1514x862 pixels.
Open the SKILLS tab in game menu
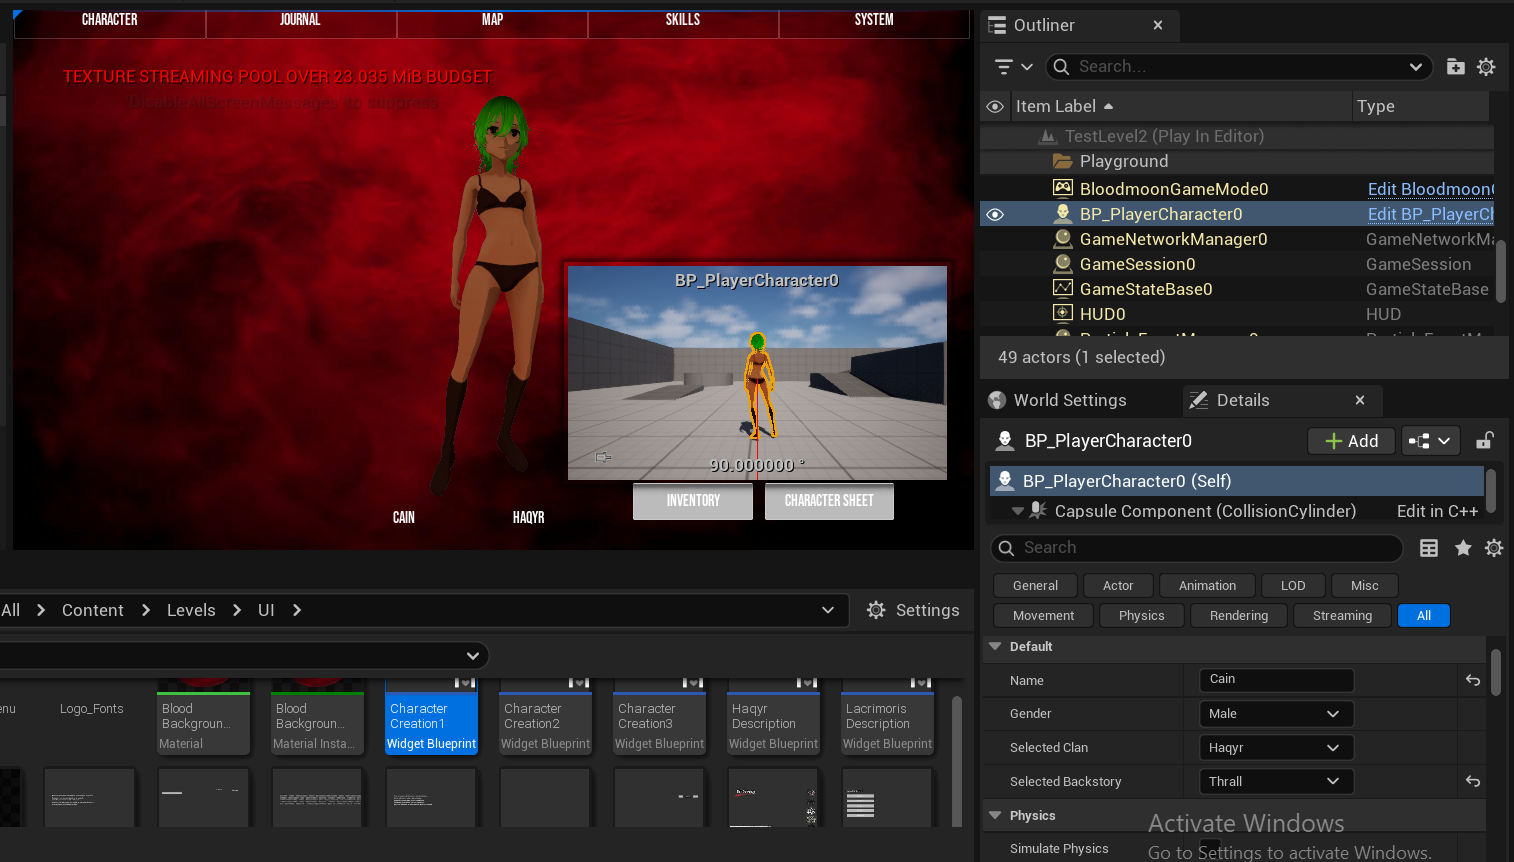click(683, 20)
